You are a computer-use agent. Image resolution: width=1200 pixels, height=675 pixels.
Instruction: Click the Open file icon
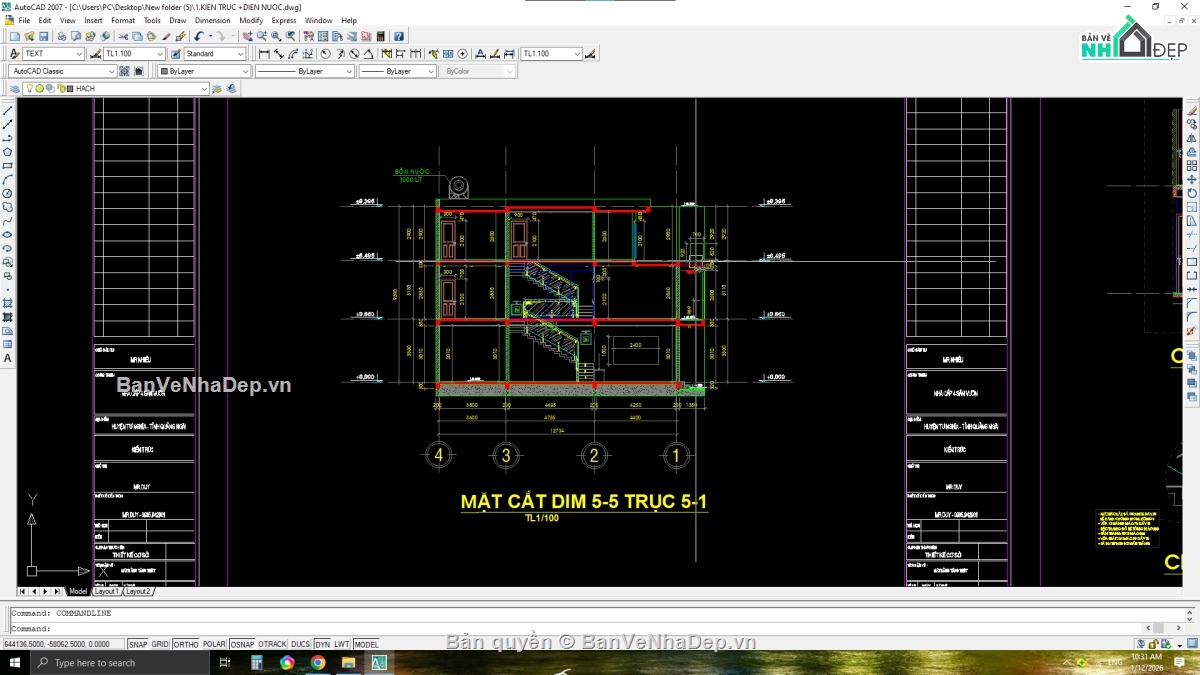point(28,37)
